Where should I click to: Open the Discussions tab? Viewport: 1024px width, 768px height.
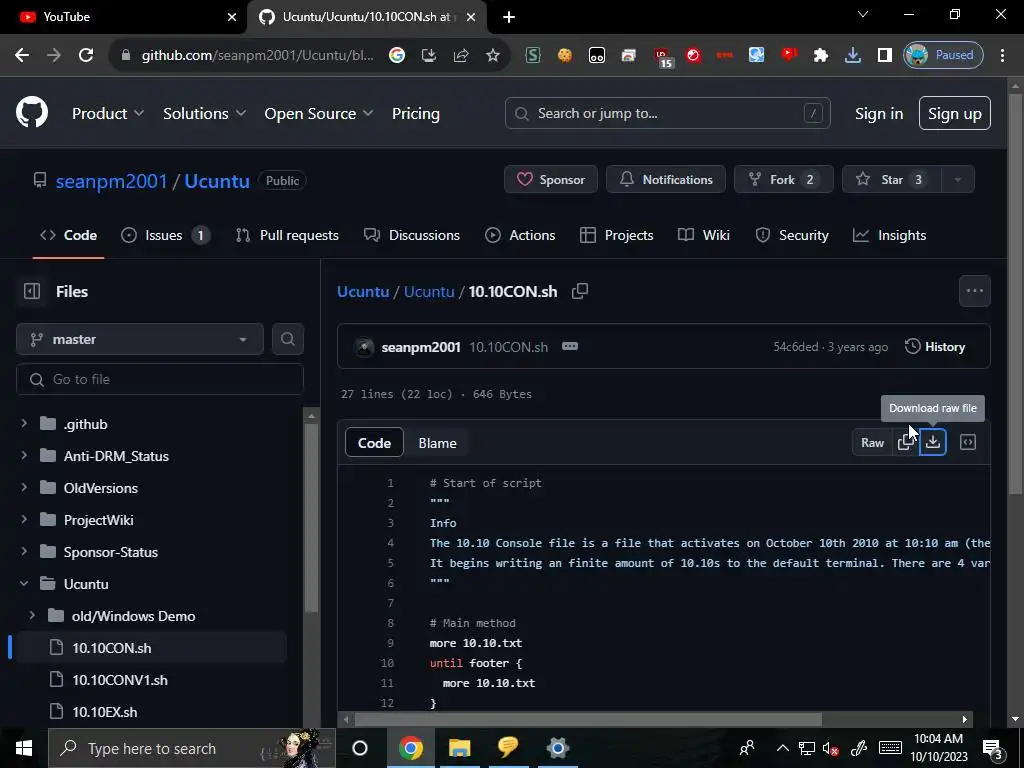[x=412, y=235]
